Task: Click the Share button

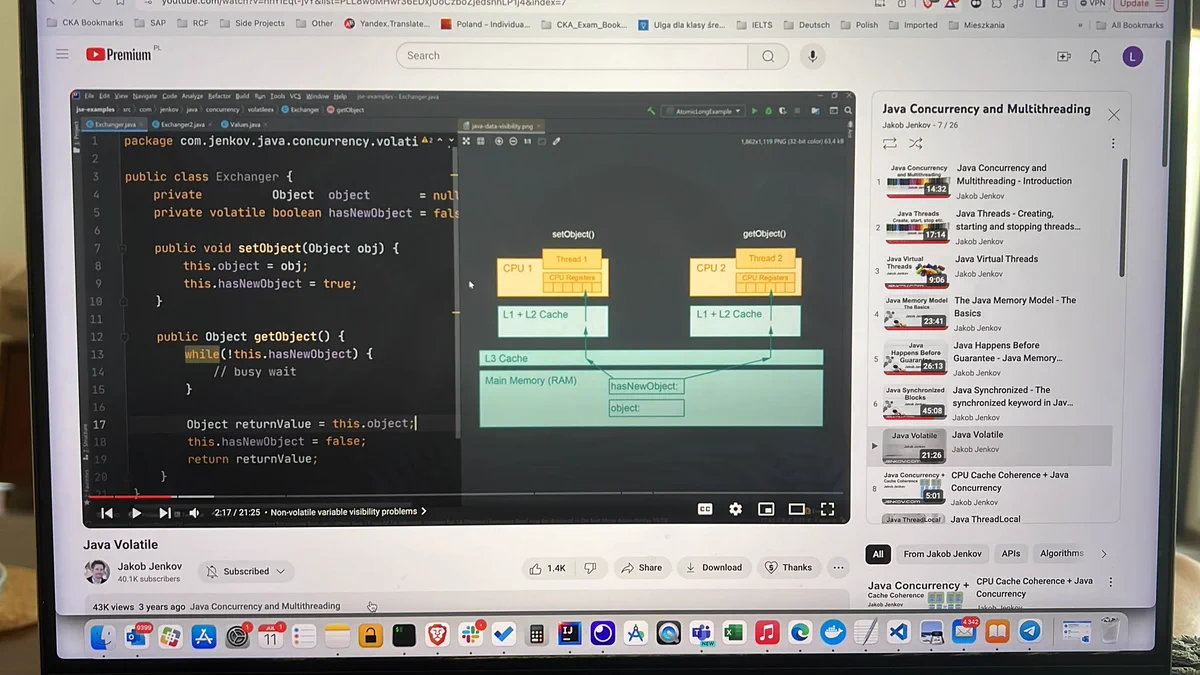Action: [x=642, y=567]
